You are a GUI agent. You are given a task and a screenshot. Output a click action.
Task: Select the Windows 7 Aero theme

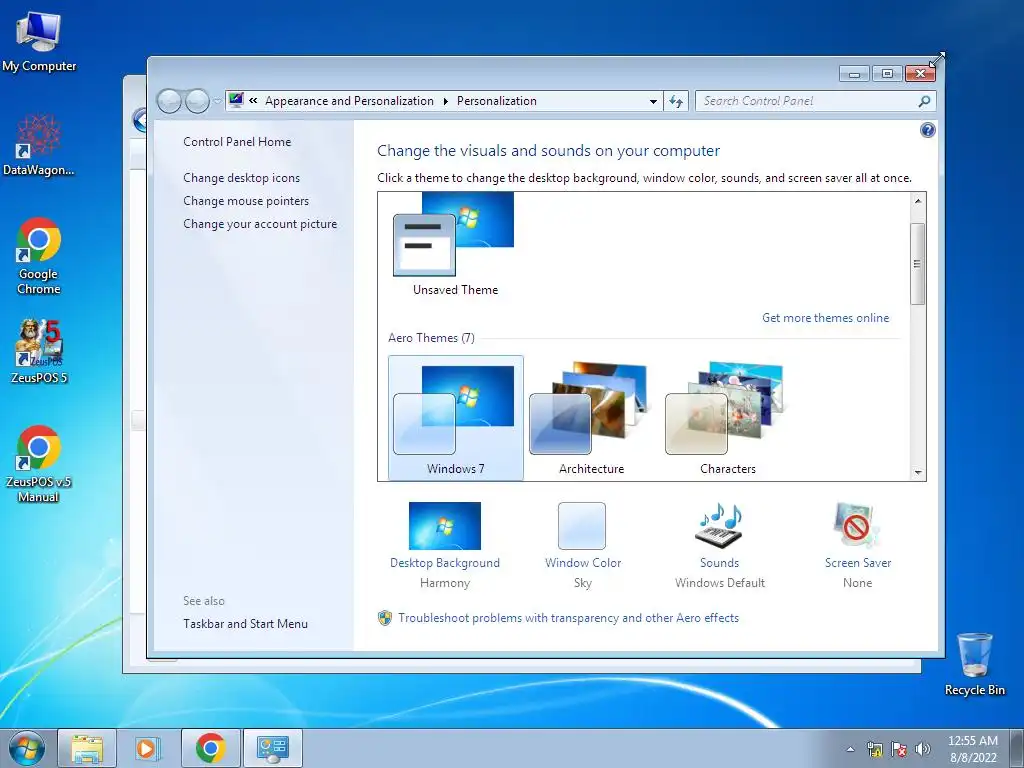456,418
